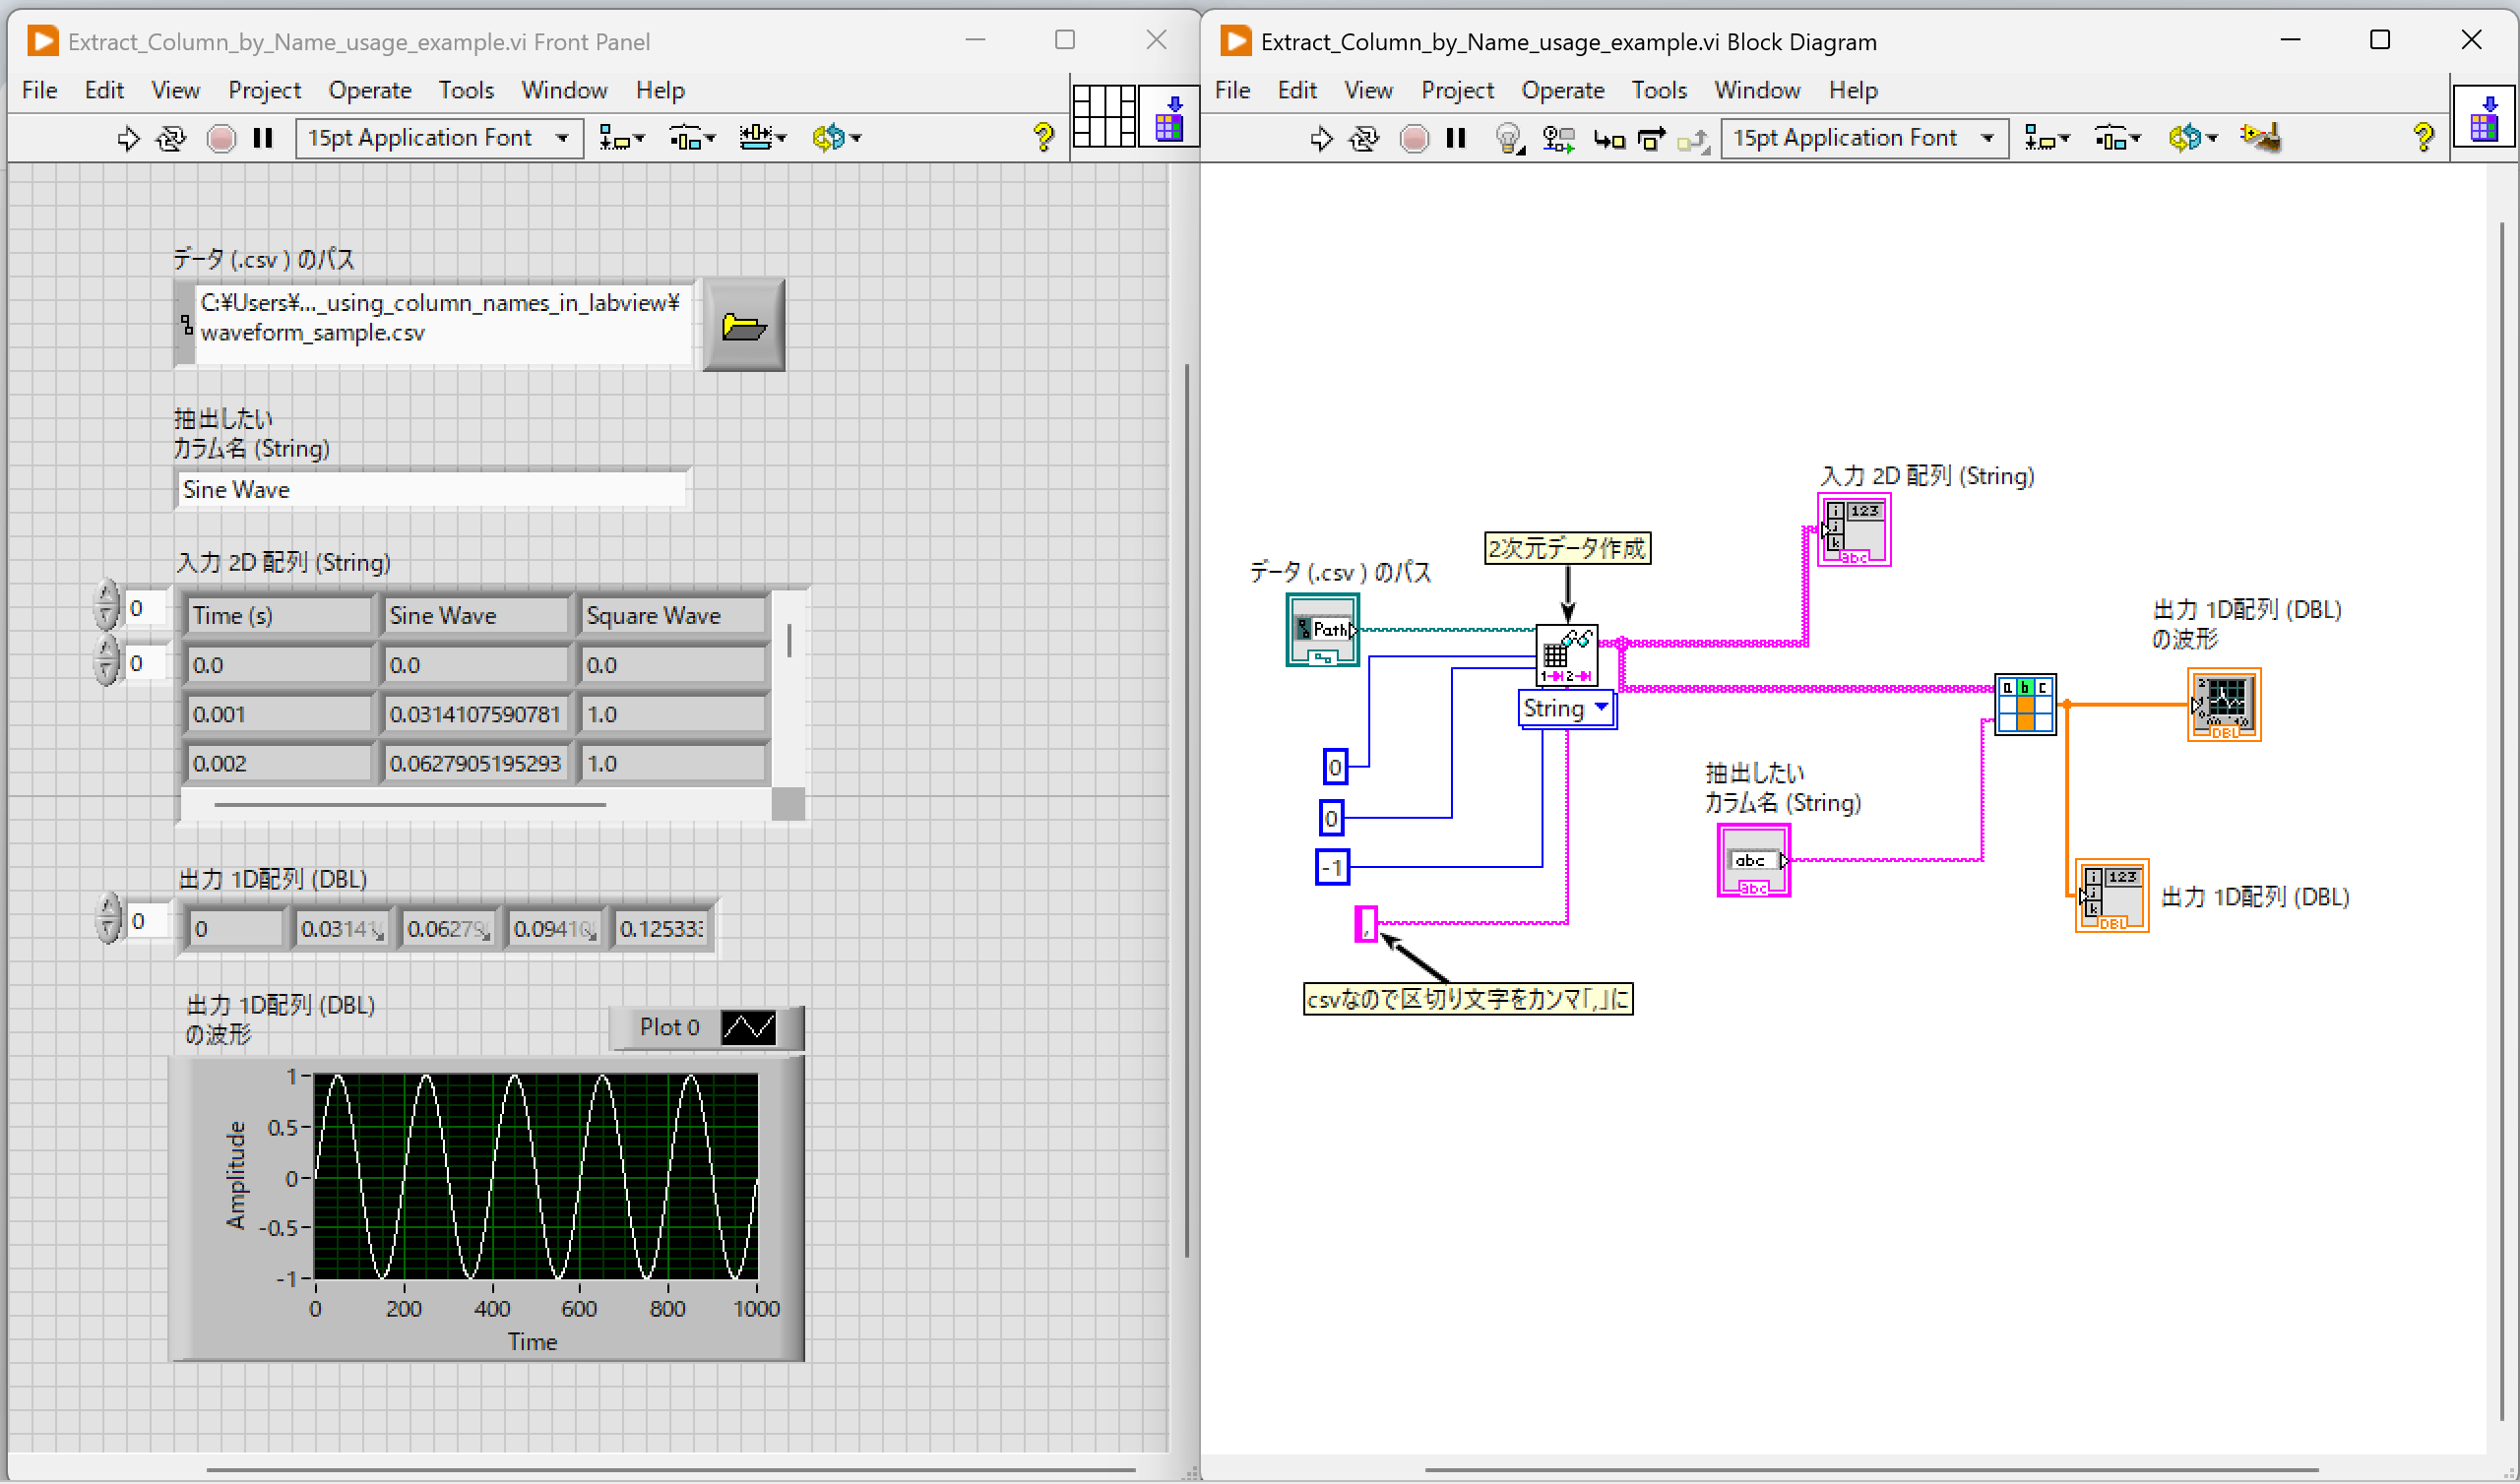The height and width of the screenshot is (1484, 2520).
Task: Select the -1 numeric constant
Action: point(1332,867)
